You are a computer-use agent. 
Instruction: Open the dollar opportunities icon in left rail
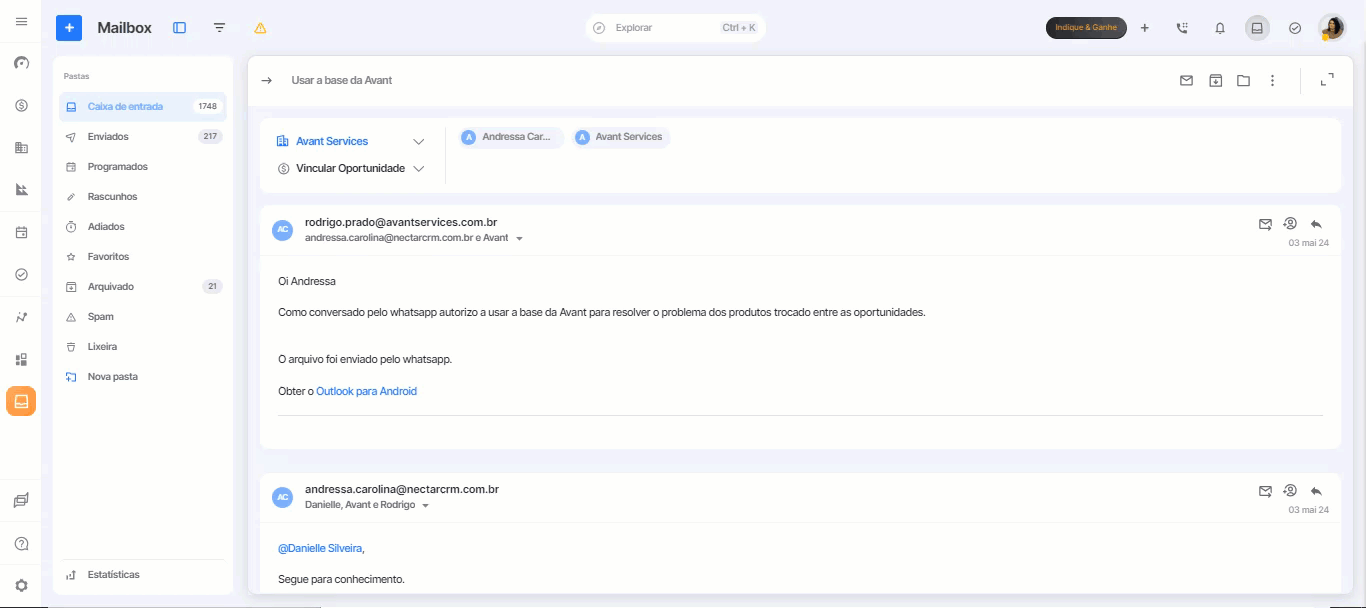click(x=21, y=105)
